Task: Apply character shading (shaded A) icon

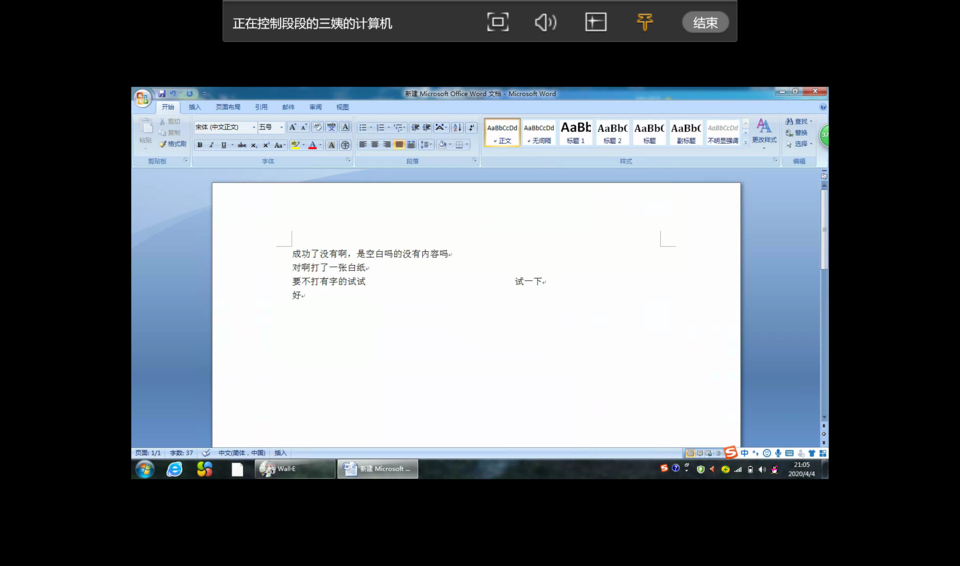Action: pos(331,145)
